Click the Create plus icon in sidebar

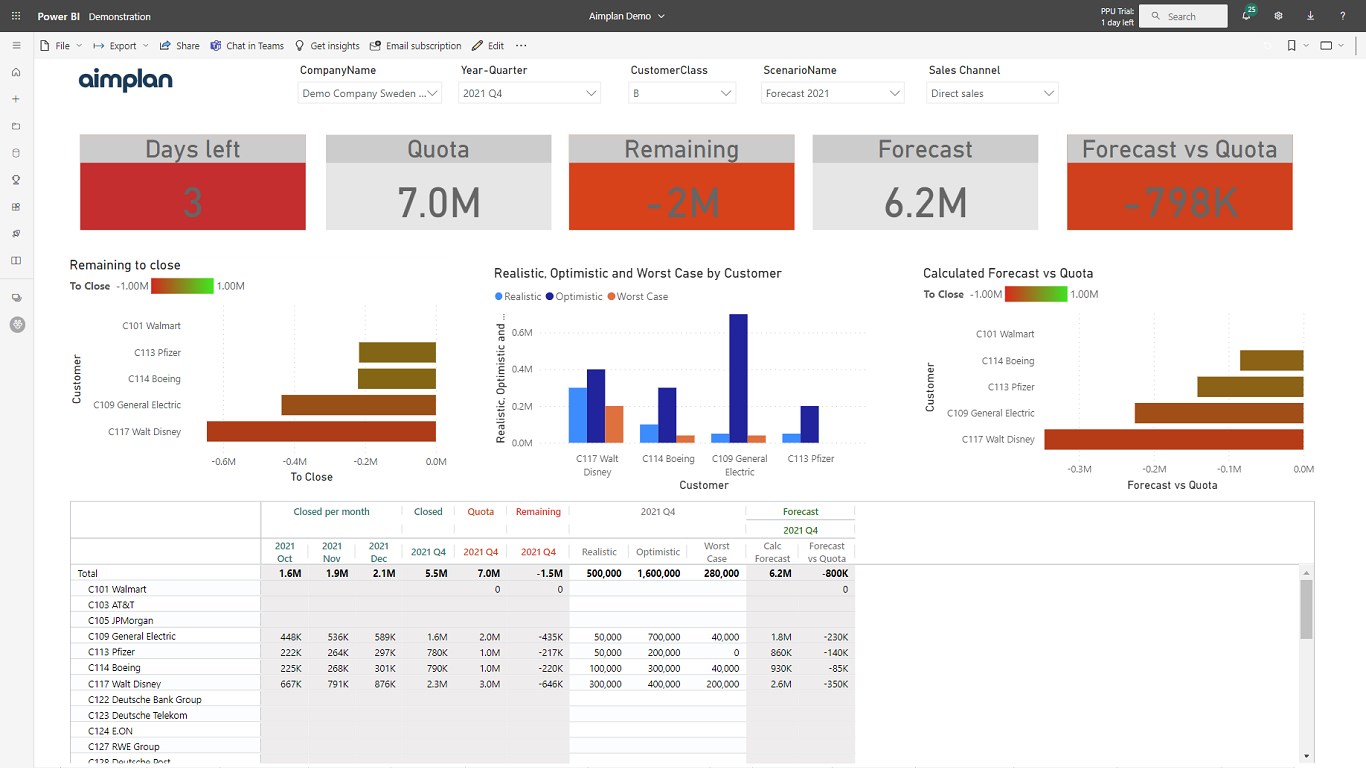tap(16, 100)
